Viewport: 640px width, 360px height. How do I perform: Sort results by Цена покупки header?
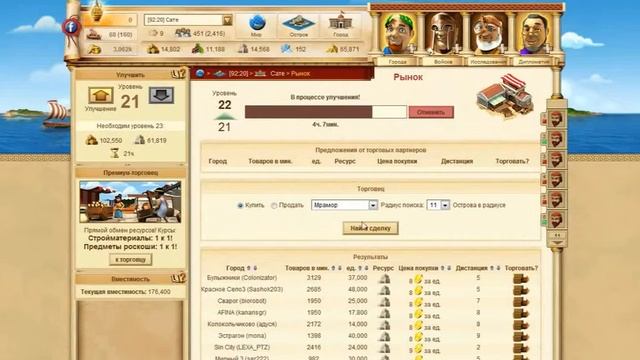click(x=418, y=268)
